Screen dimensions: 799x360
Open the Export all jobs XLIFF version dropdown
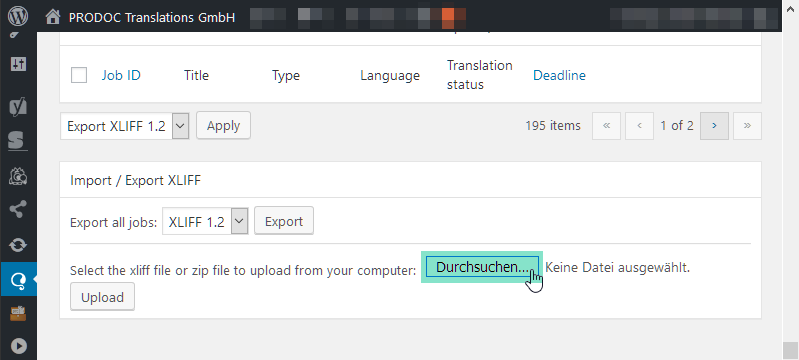pos(205,221)
